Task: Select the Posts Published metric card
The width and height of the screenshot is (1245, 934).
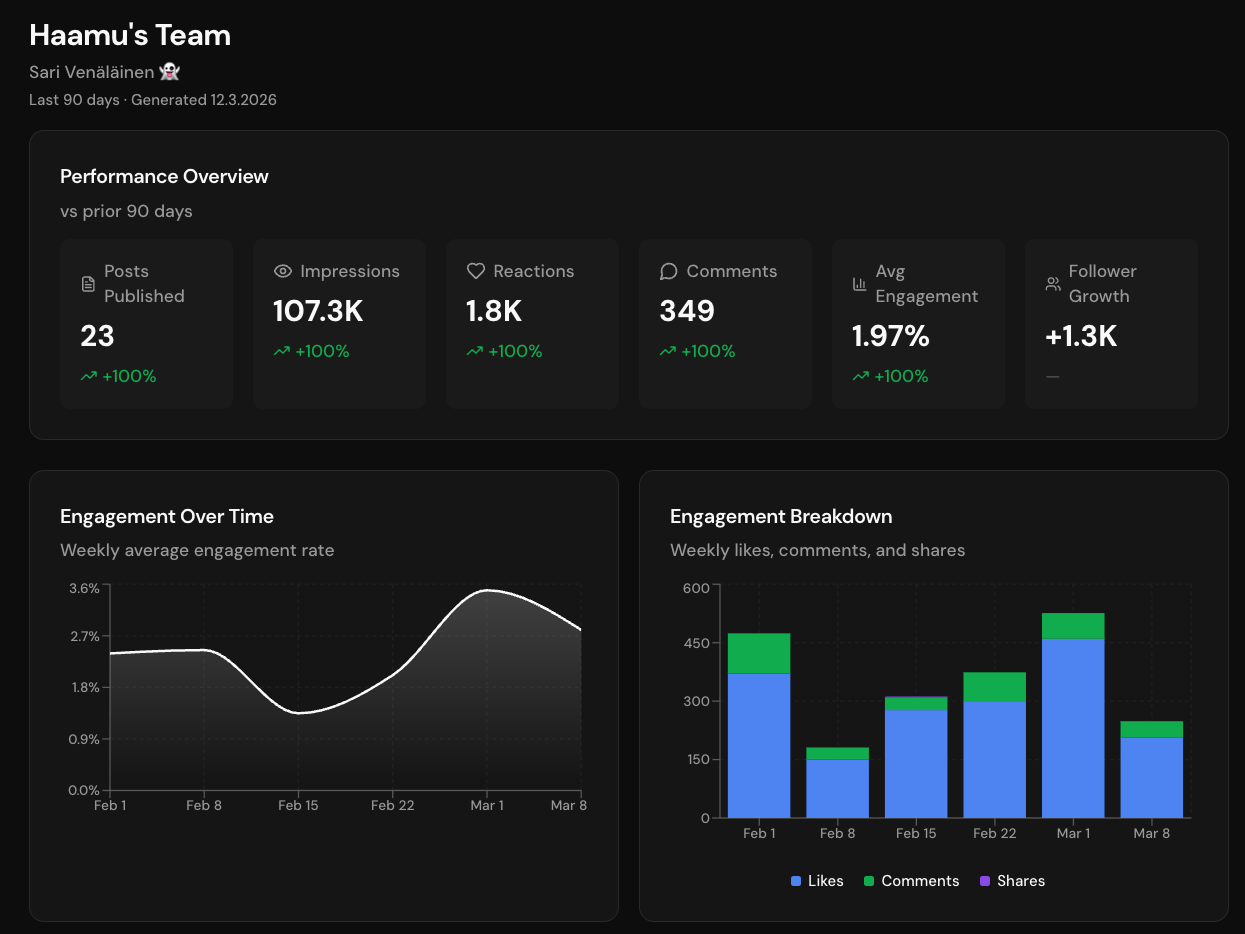Action: point(146,323)
